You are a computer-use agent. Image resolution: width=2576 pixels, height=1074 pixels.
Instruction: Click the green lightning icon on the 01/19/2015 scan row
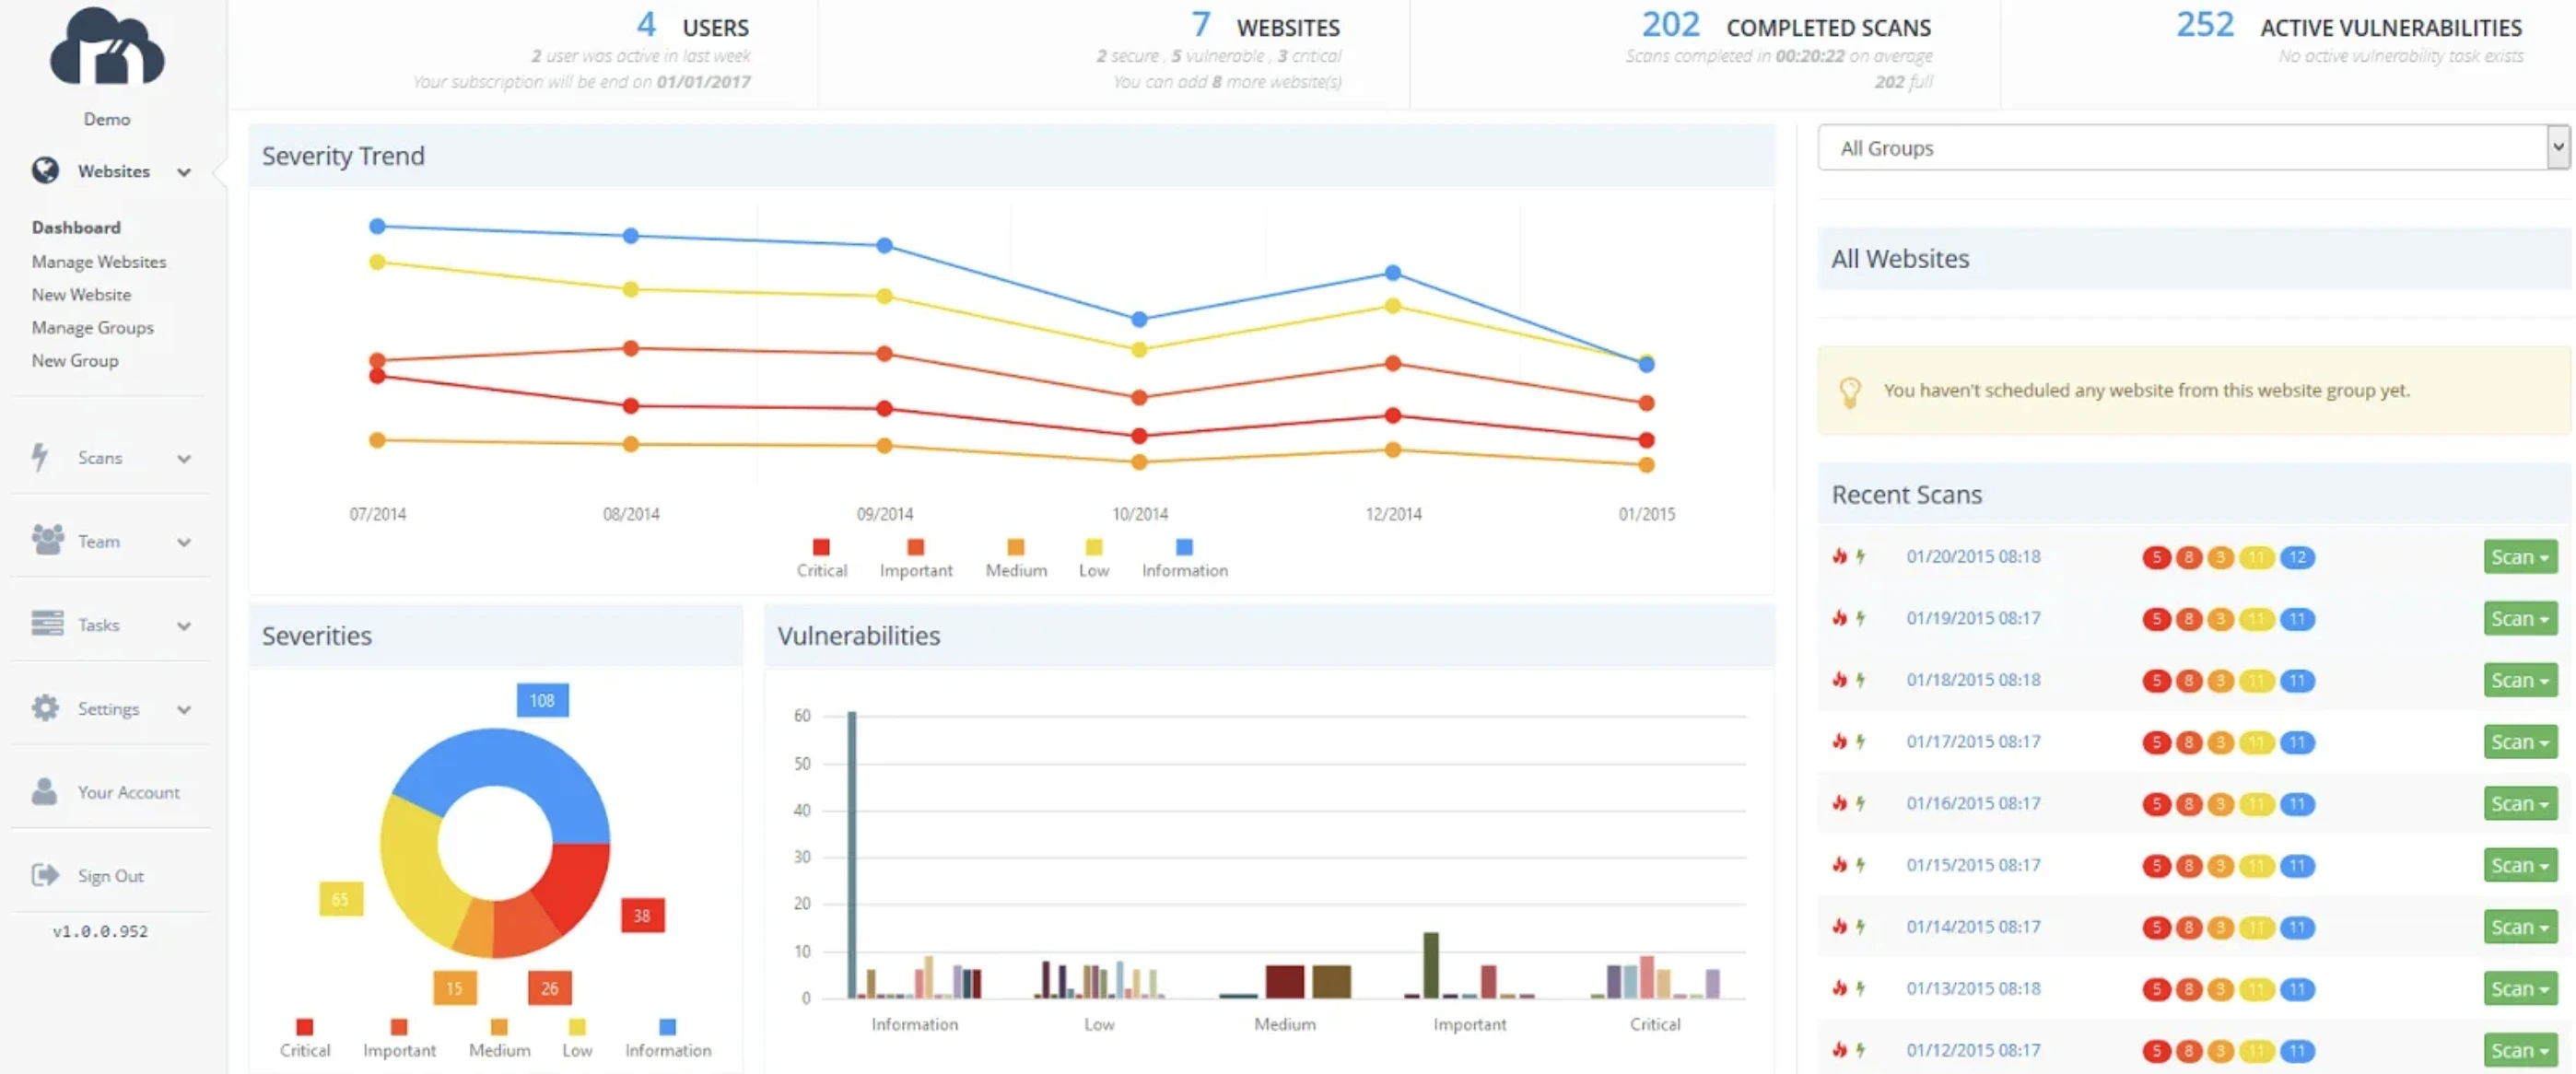[x=1862, y=618]
